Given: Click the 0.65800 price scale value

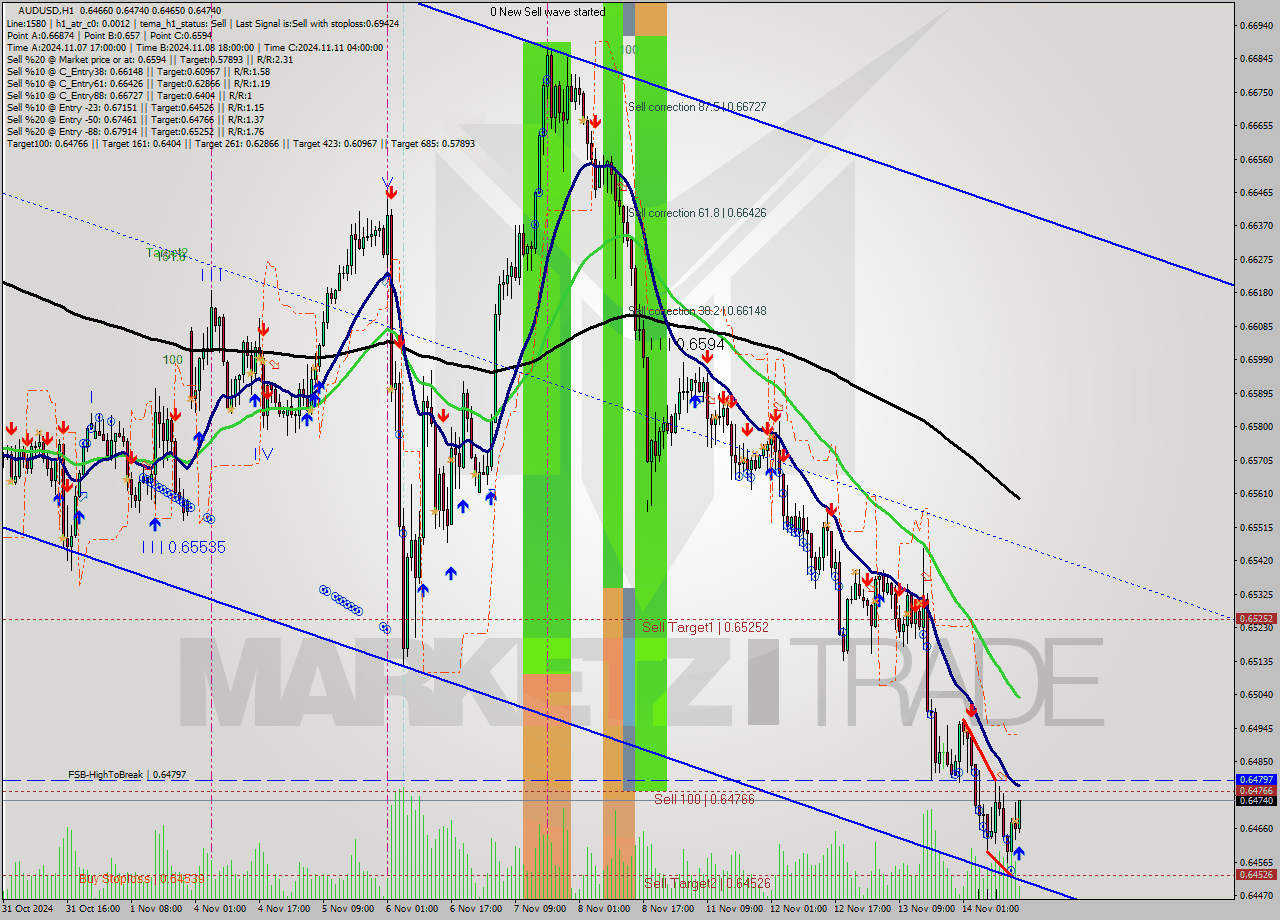Looking at the screenshot, I should 1255,427.
